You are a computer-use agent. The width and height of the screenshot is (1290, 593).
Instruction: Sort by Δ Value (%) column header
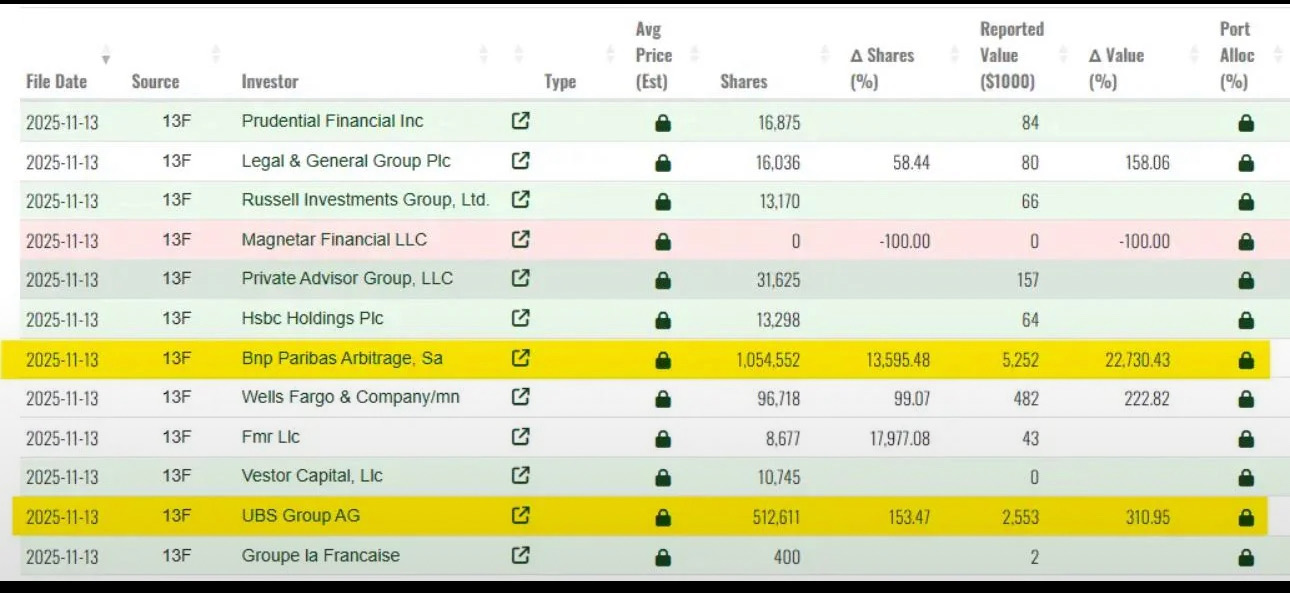click(1116, 68)
